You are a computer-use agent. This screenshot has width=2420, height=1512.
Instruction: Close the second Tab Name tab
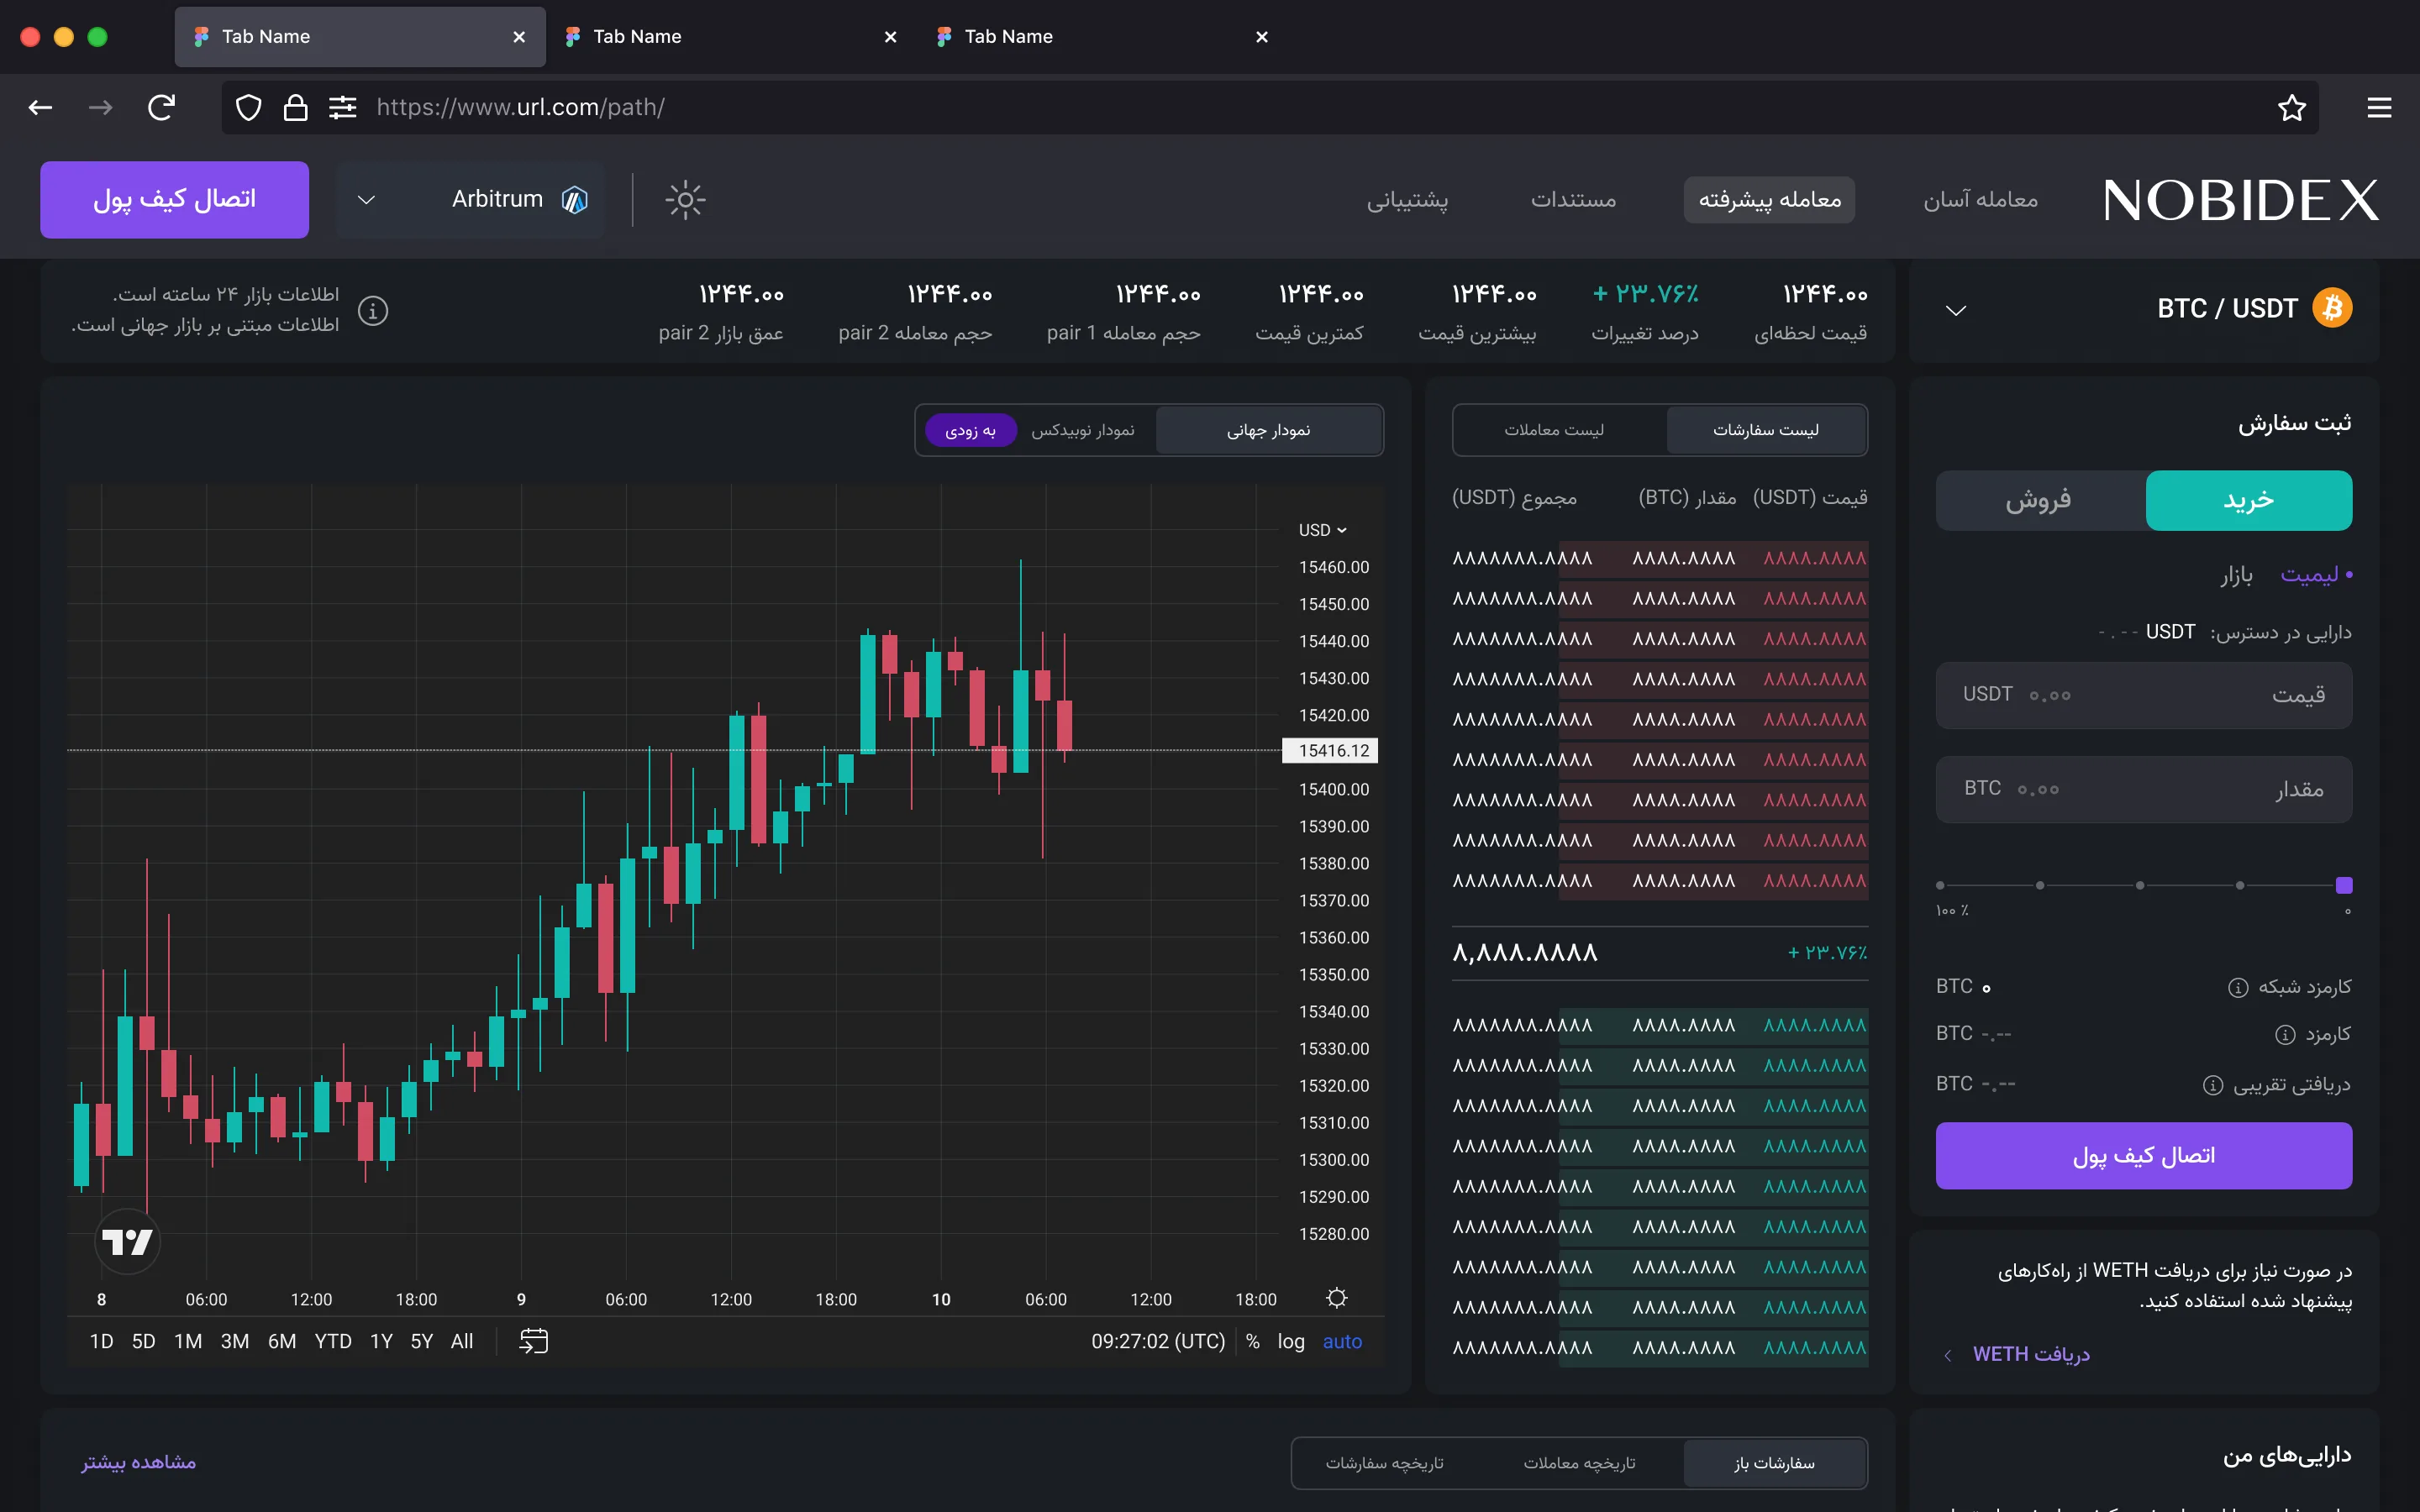pos(890,37)
